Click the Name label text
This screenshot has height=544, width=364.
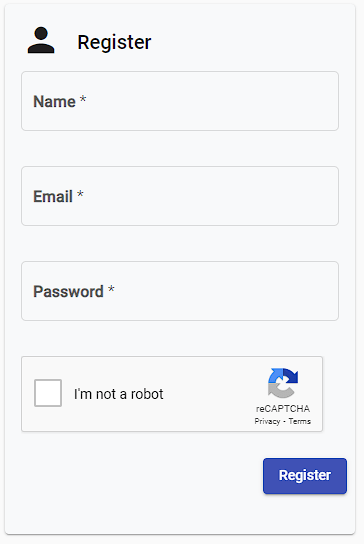click(54, 102)
